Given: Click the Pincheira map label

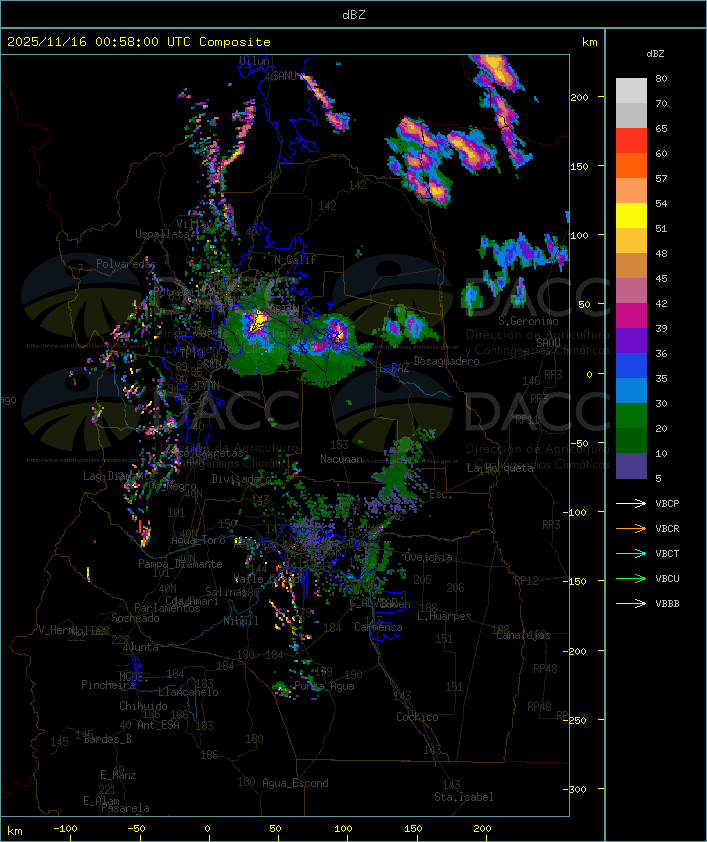Looking at the screenshot, I should coord(108,685).
